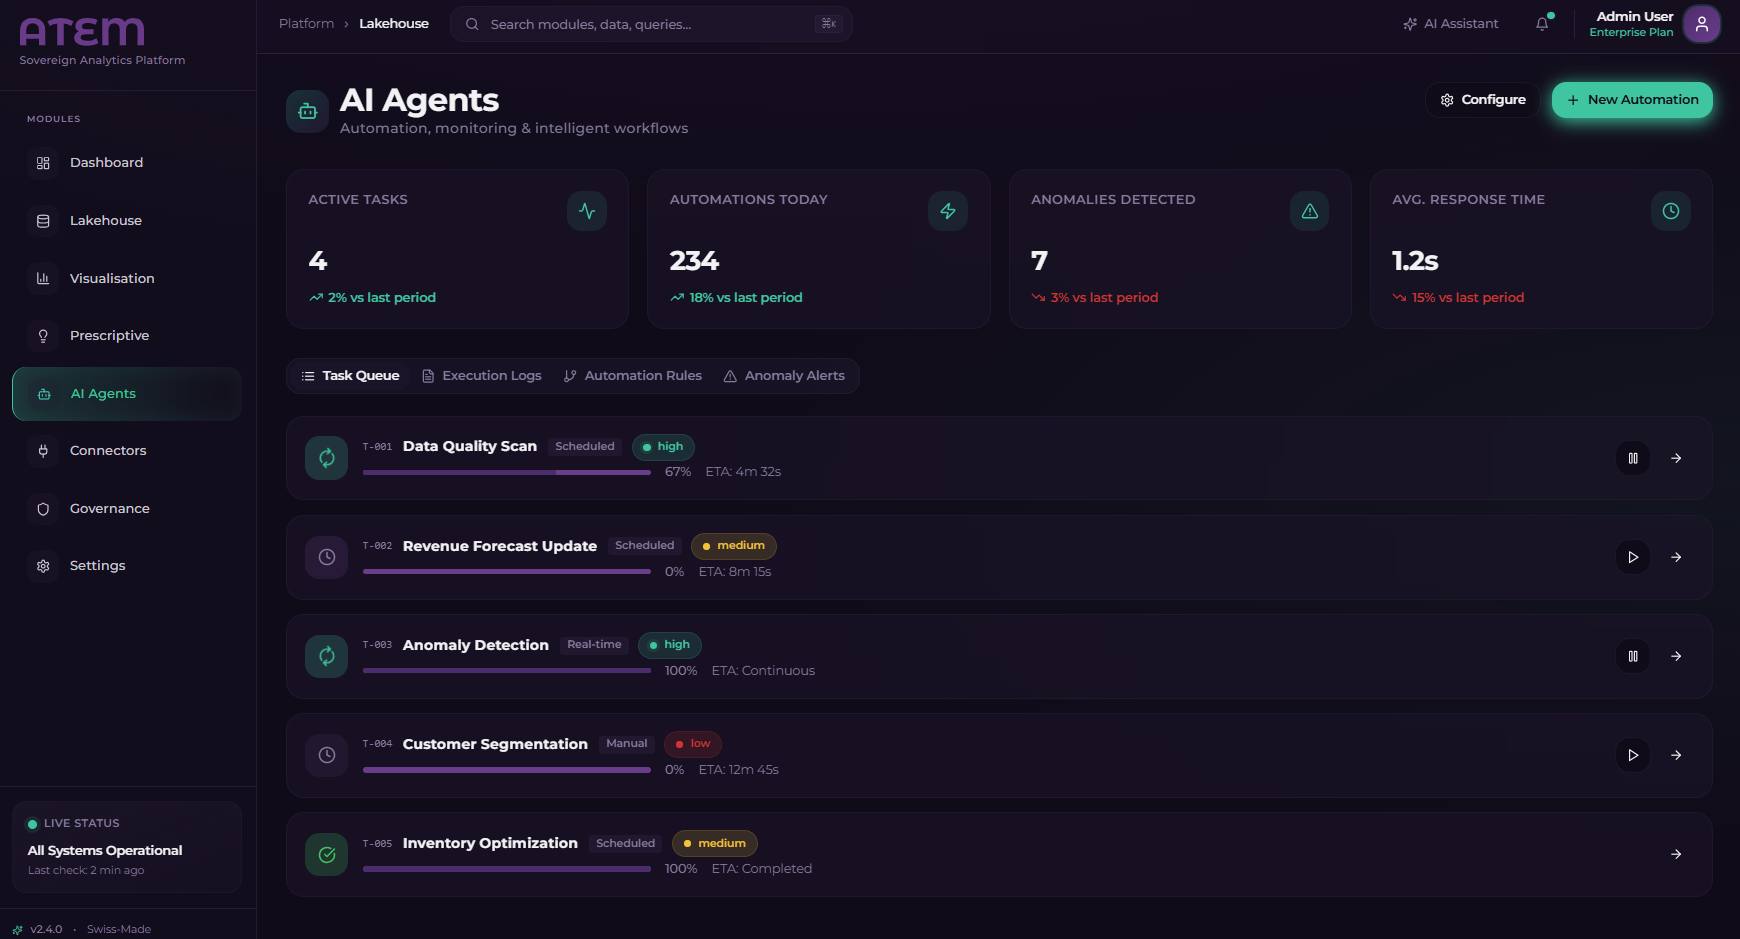Click the Admin User avatar icon

click(1701, 24)
